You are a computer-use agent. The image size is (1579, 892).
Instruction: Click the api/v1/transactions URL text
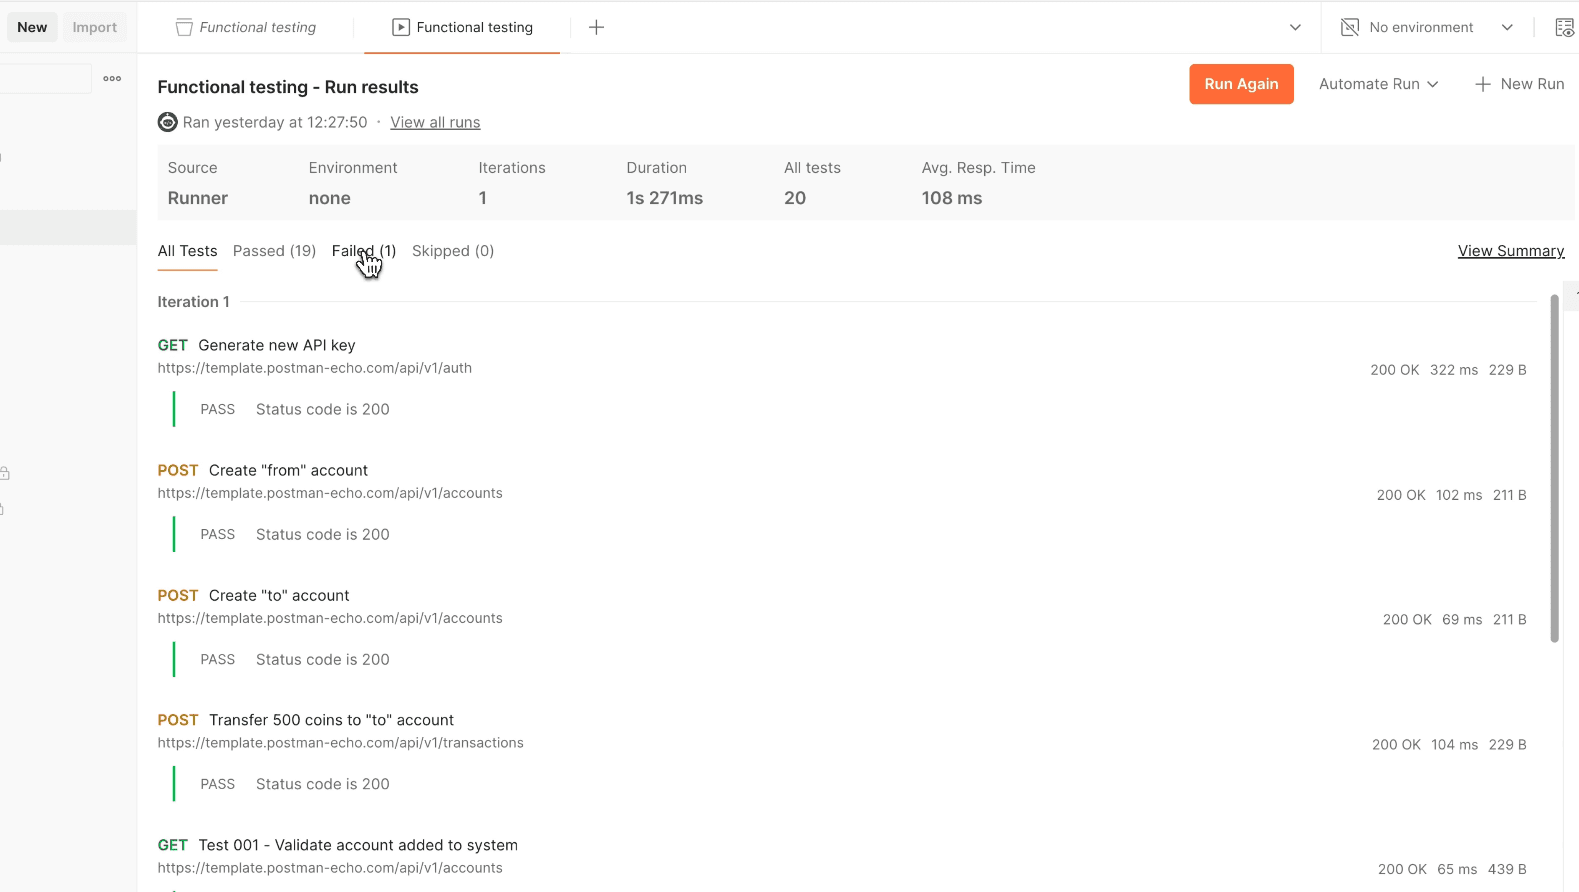tap(340, 743)
